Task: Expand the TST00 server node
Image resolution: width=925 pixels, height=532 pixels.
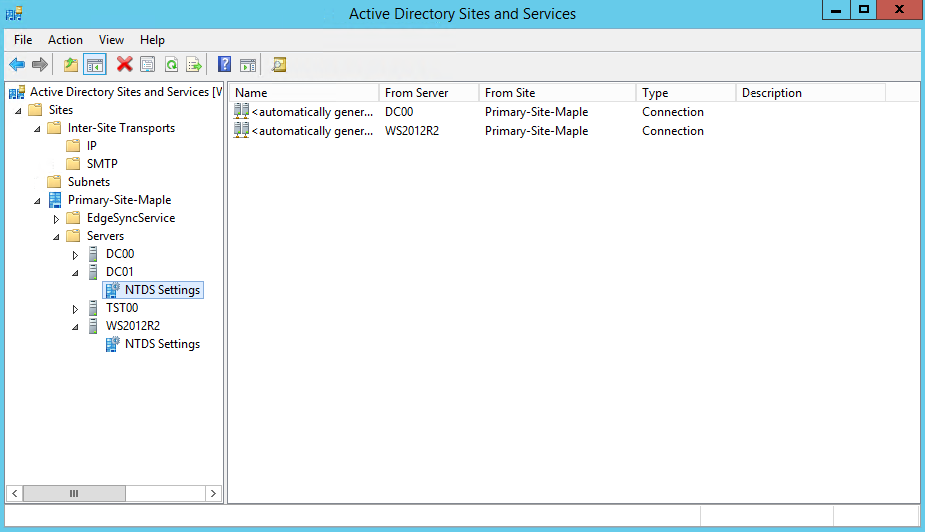Action: pyautogui.click(x=75, y=309)
